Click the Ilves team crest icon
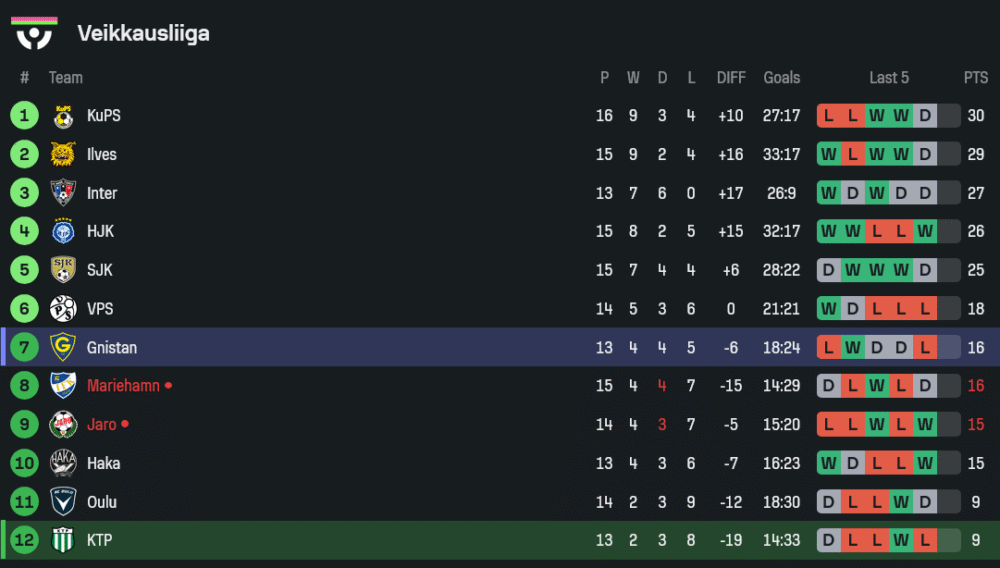The width and height of the screenshot is (1000, 568). click(x=63, y=154)
